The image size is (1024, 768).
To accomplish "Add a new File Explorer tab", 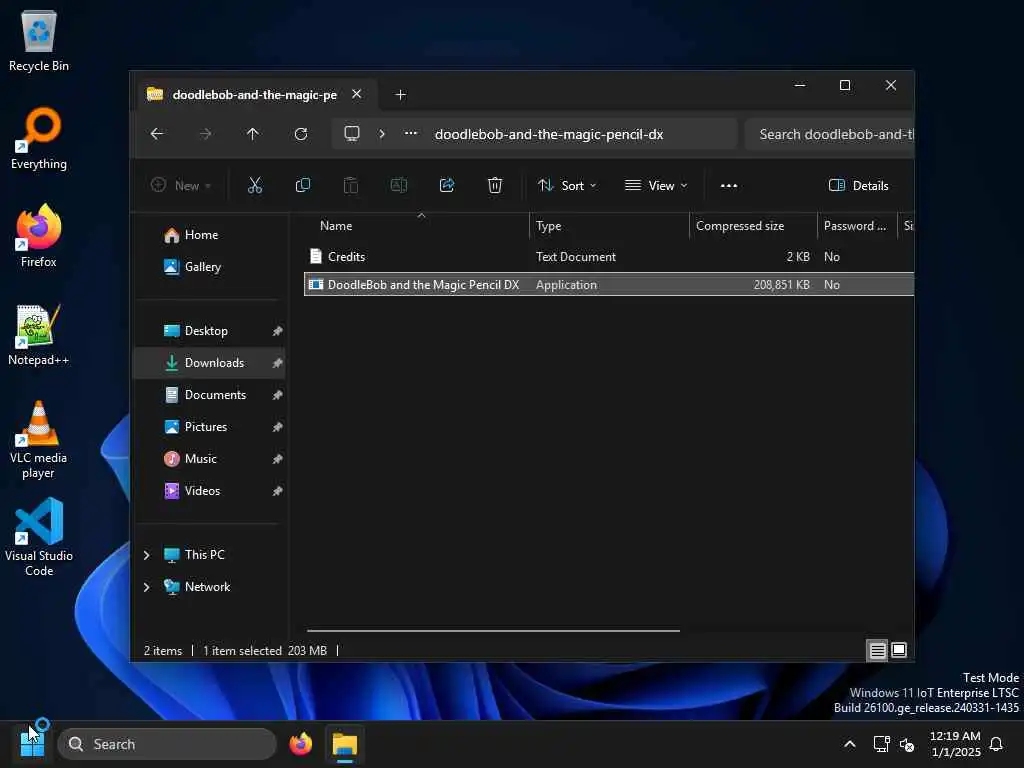I will [400, 95].
